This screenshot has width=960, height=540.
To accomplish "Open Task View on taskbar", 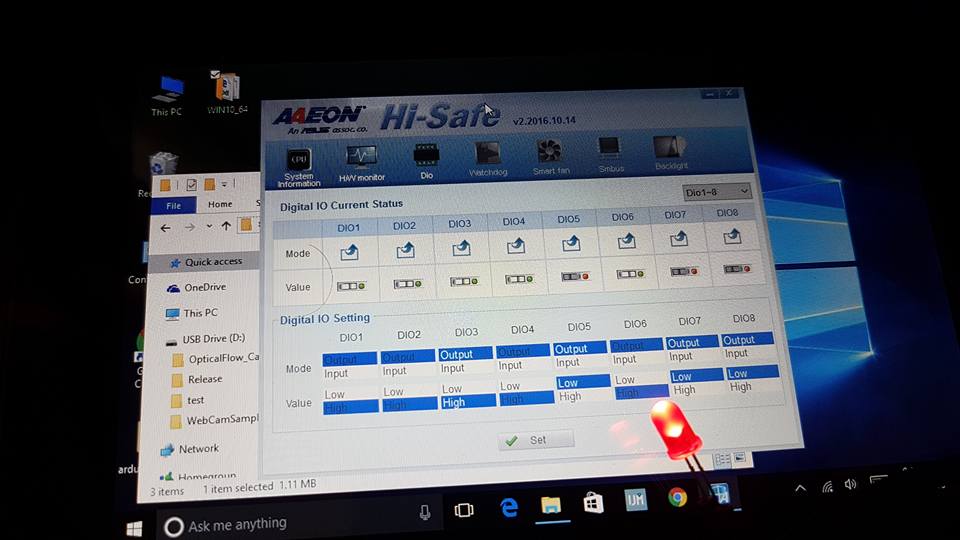I will (x=464, y=510).
